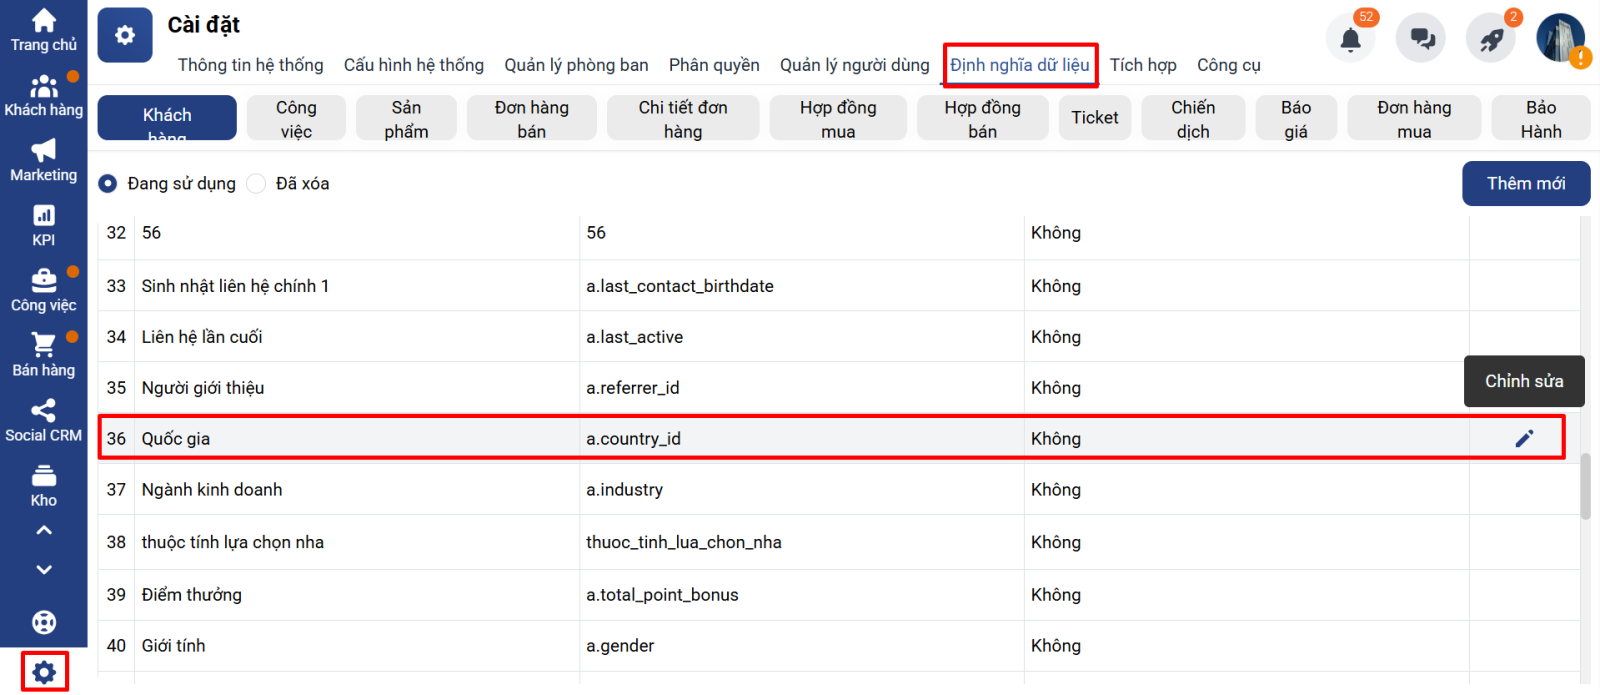
Task: Select the Đang sử dụng radio button
Action: pyautogui.click(x=108, y=184)
